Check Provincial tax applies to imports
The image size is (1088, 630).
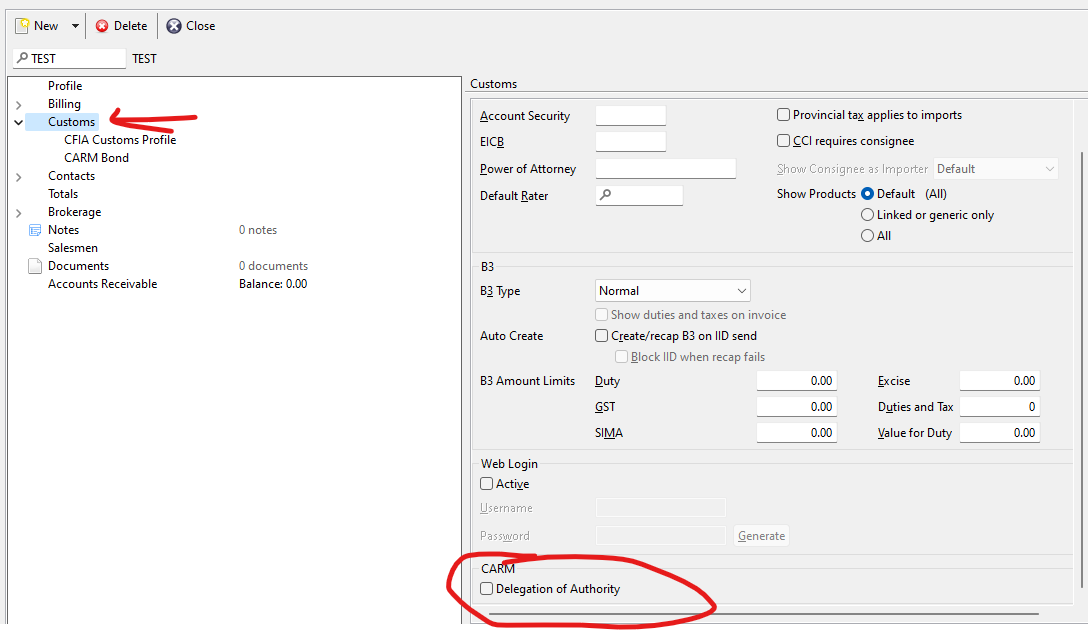[x=784, y=115]
